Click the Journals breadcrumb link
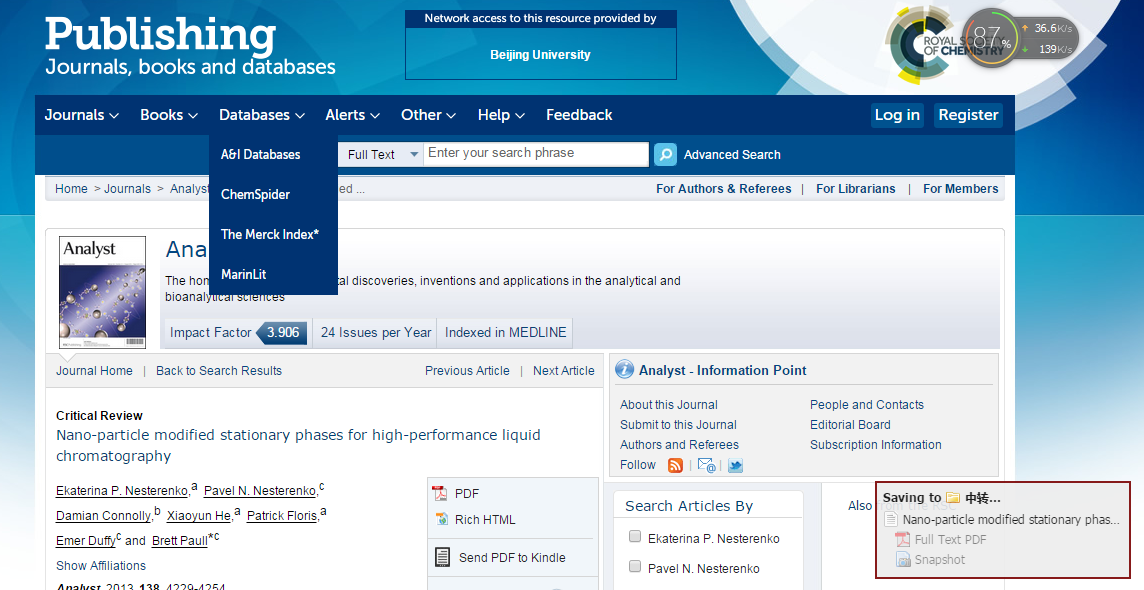 [x=127, y=189]
